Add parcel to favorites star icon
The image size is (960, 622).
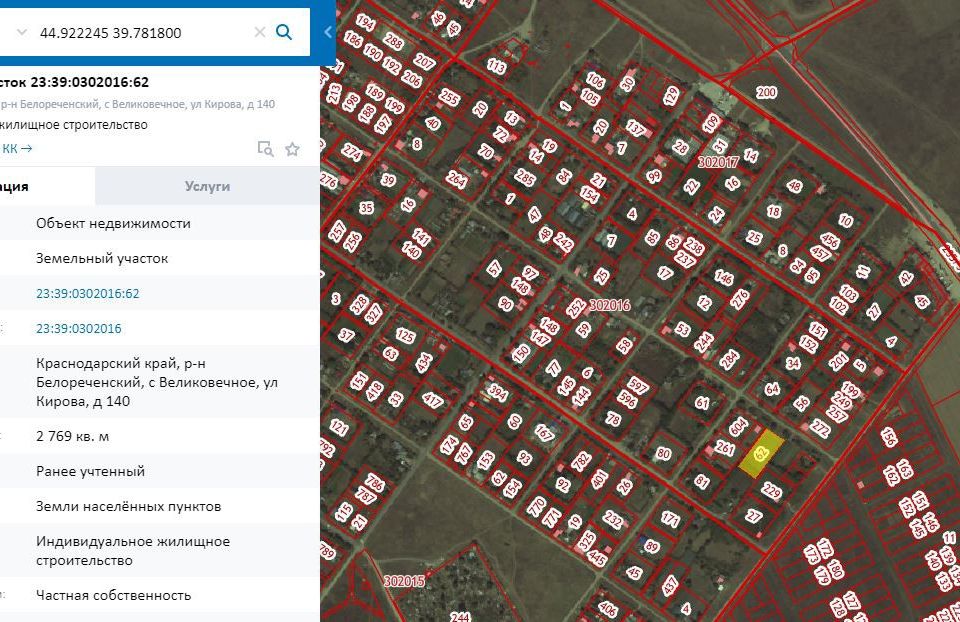292,149
